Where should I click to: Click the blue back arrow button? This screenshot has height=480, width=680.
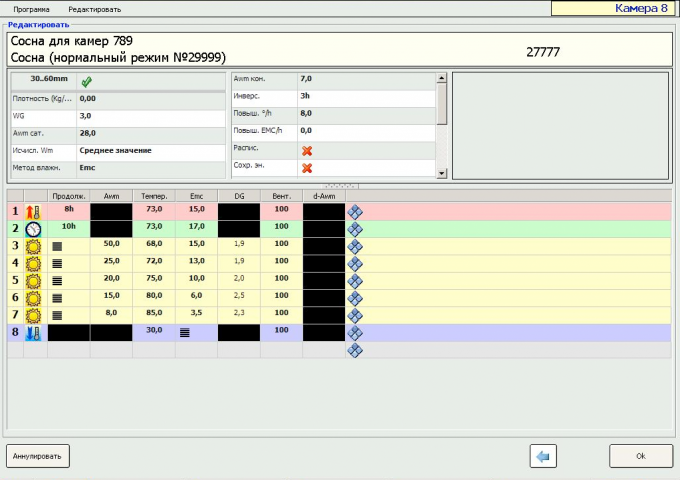tap(543, 456)
